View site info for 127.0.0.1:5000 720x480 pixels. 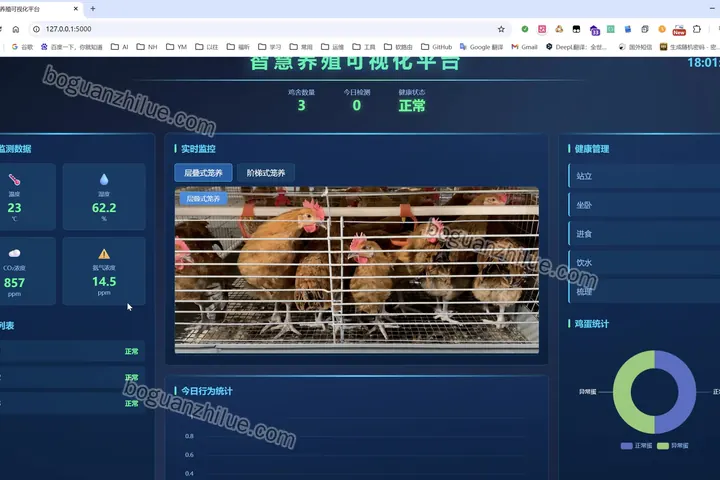[x=36, y=29]
